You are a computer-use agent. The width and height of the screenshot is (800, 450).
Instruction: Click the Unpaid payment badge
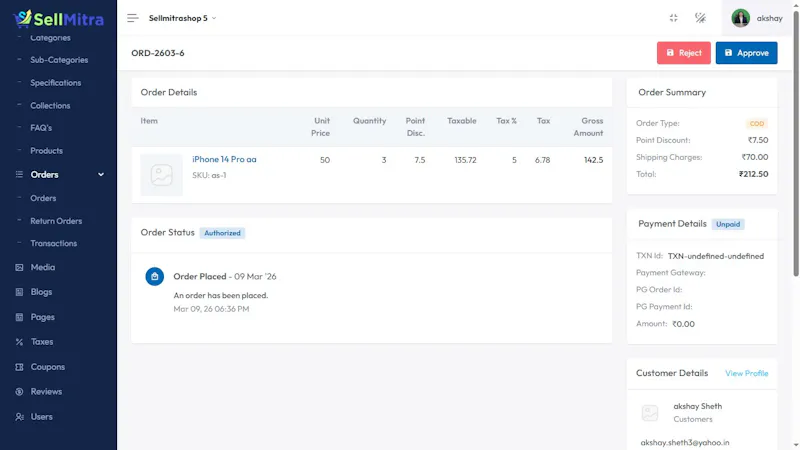(728, 224)
